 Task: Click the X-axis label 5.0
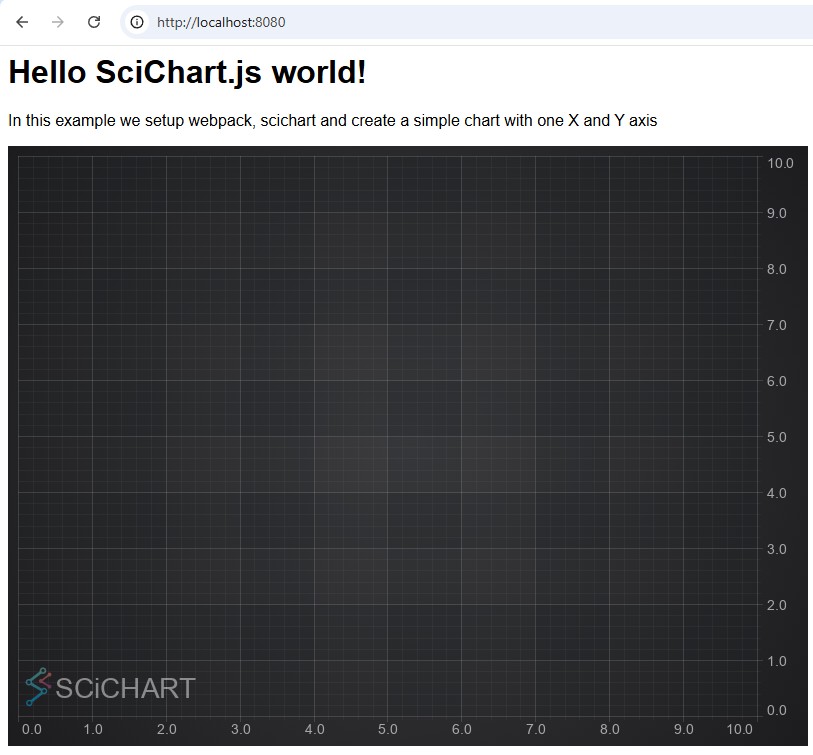pyautogui.click(x=388, y=730)
